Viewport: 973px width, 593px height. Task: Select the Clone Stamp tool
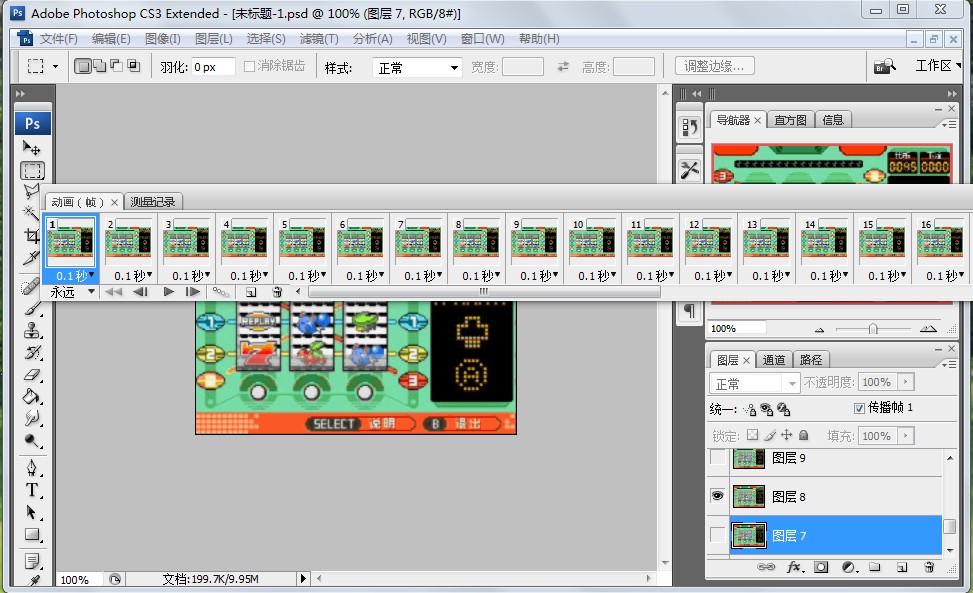pyautogui.click(x=32, y=331)
